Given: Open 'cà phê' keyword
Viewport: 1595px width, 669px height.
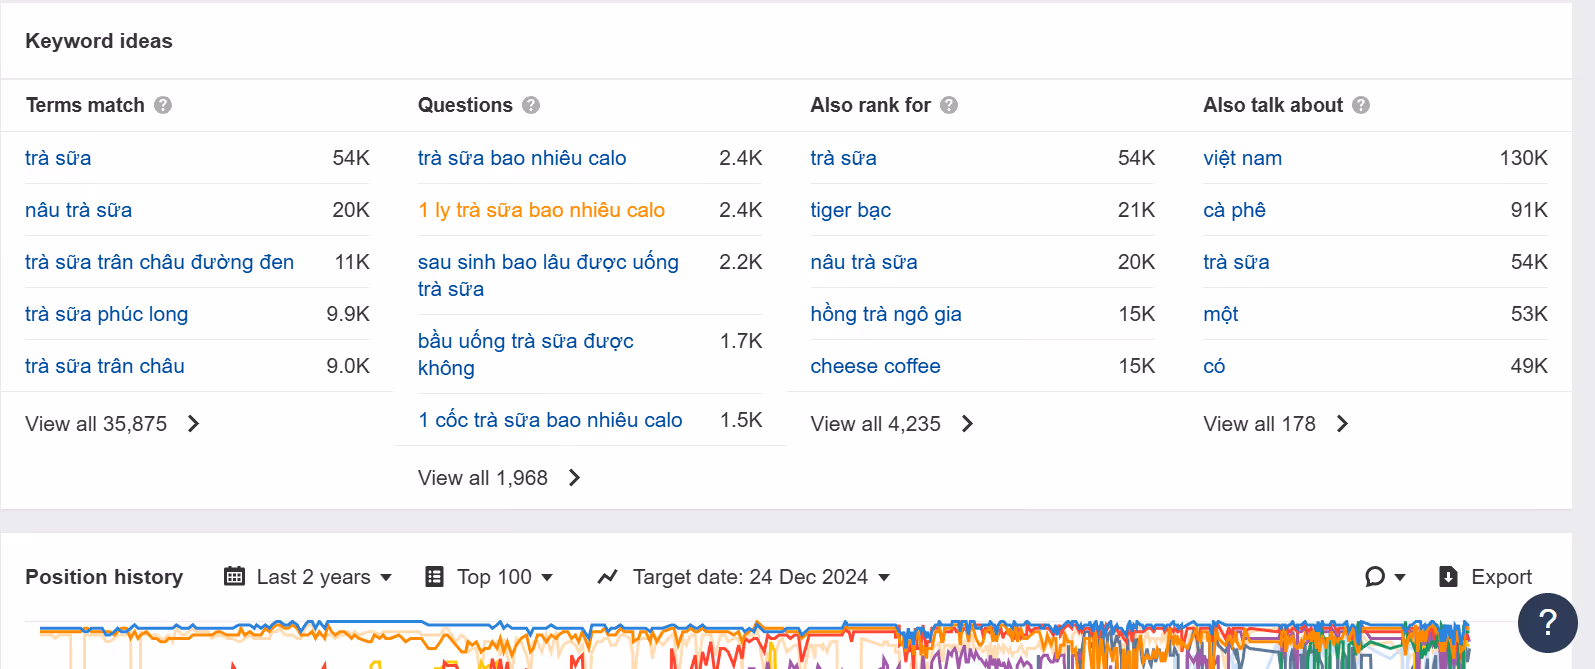Looking at the screenshot, I should point(1235,210).
